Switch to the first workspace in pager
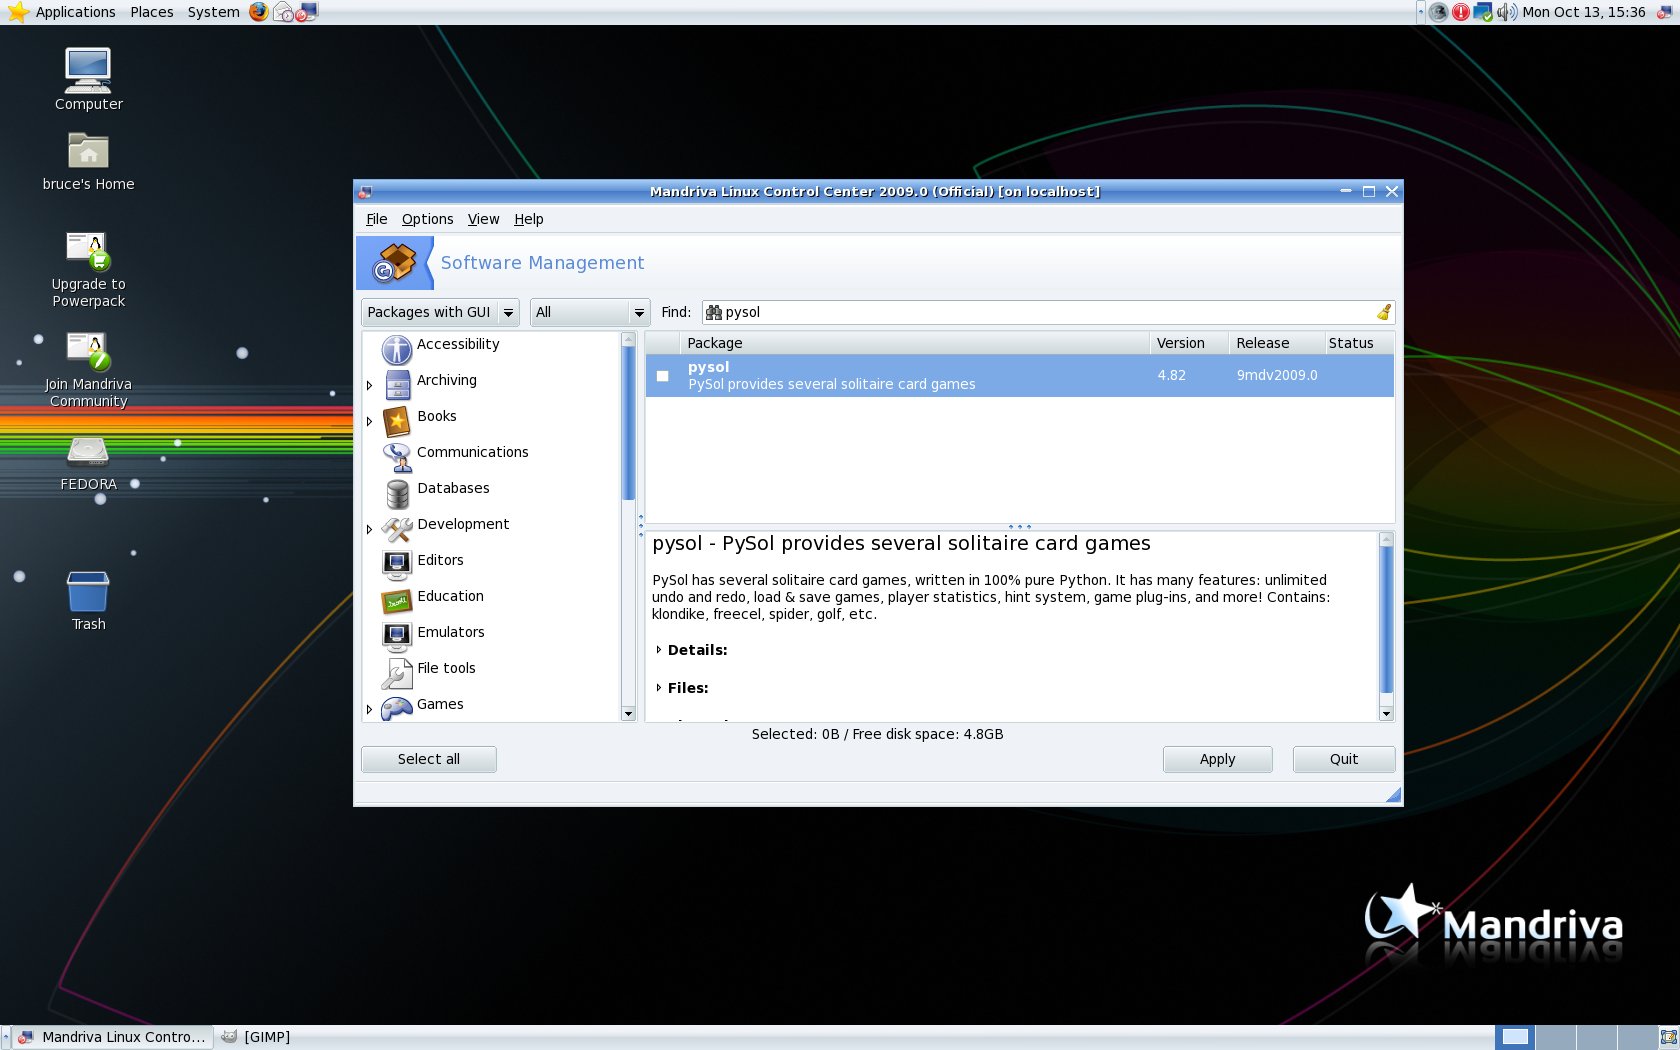The width and height of the screenshot is (1680, 1050). [x=1515, y=1037]
